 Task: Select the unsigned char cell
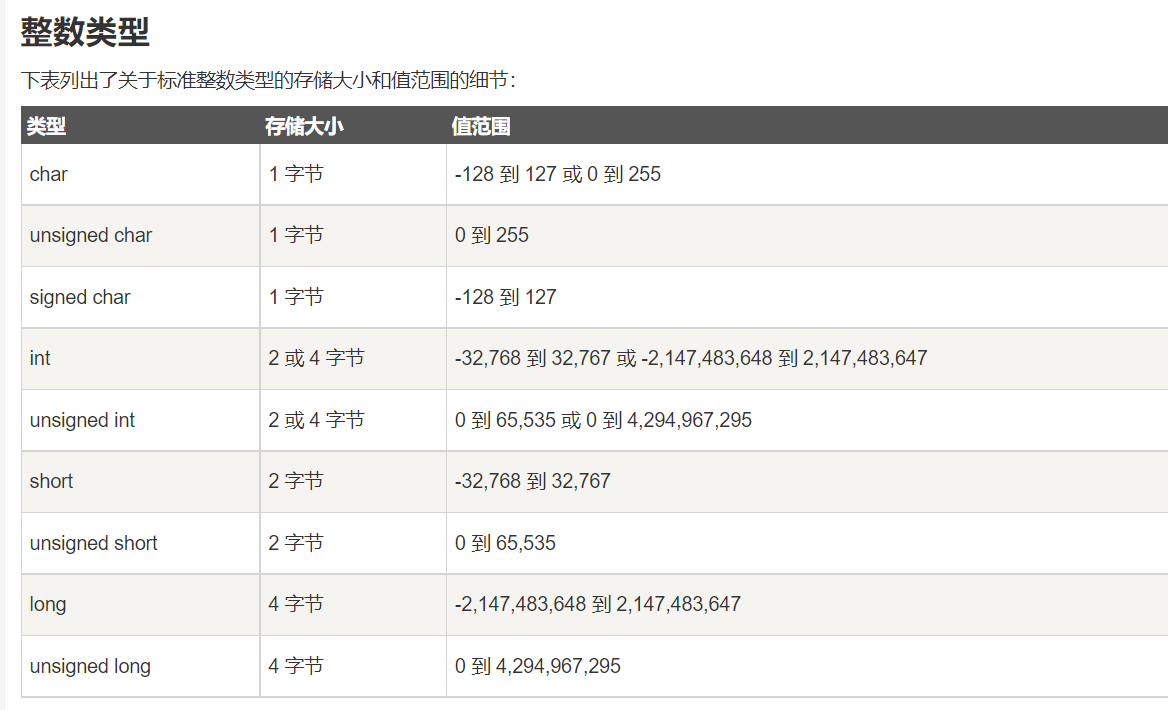click(91, 235)
